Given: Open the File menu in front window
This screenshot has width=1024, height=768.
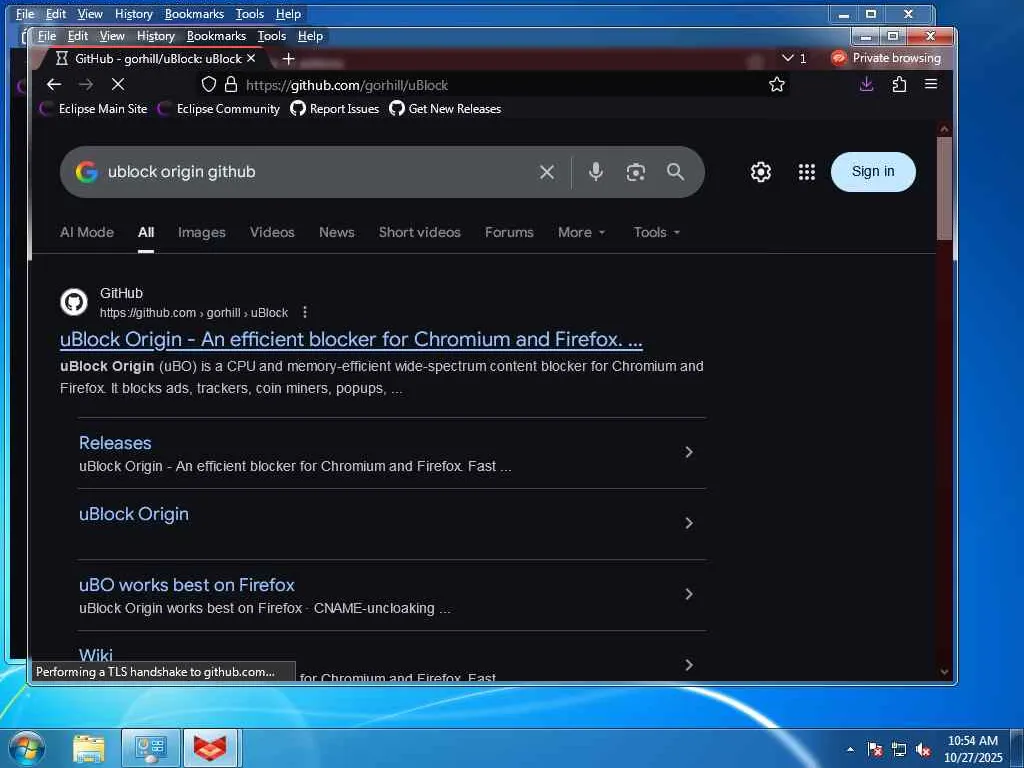Looking at the screenshot, I should [47, 36].
